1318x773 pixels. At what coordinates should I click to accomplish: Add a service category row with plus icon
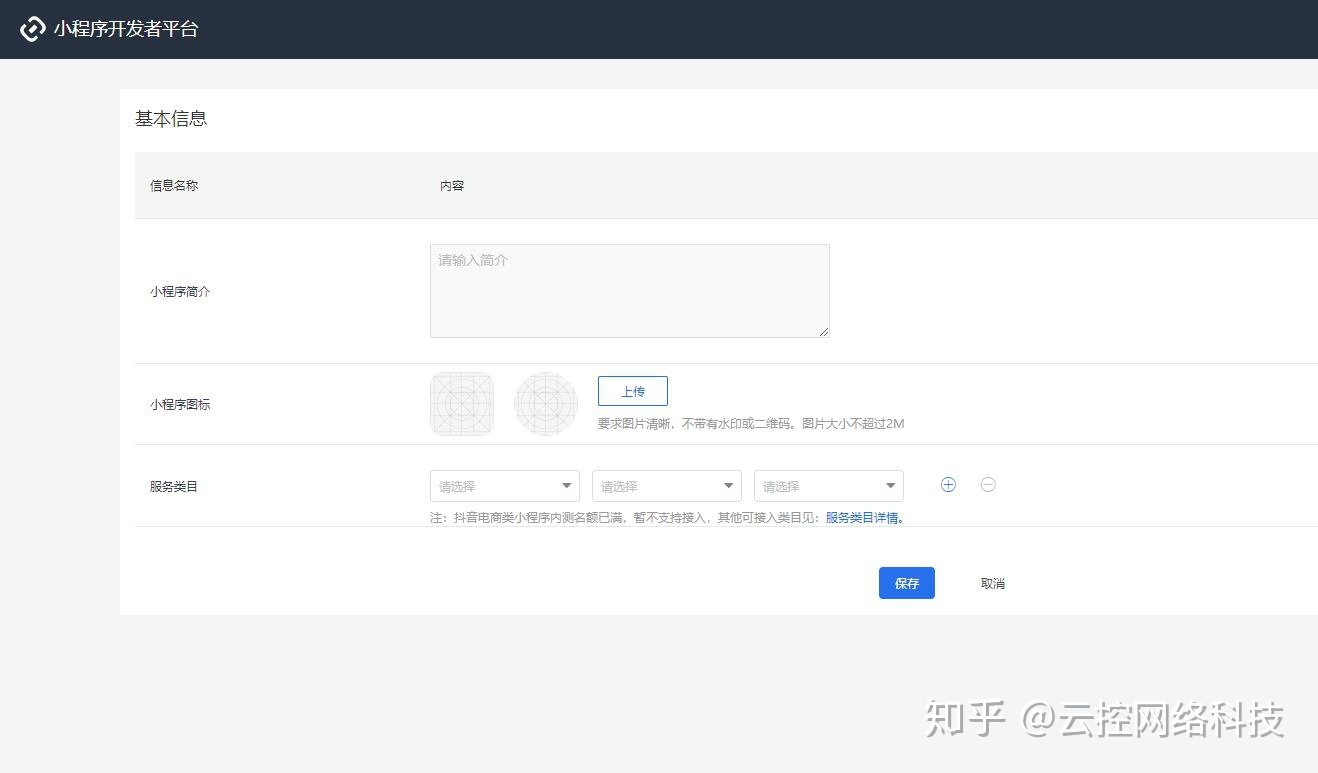948,485
